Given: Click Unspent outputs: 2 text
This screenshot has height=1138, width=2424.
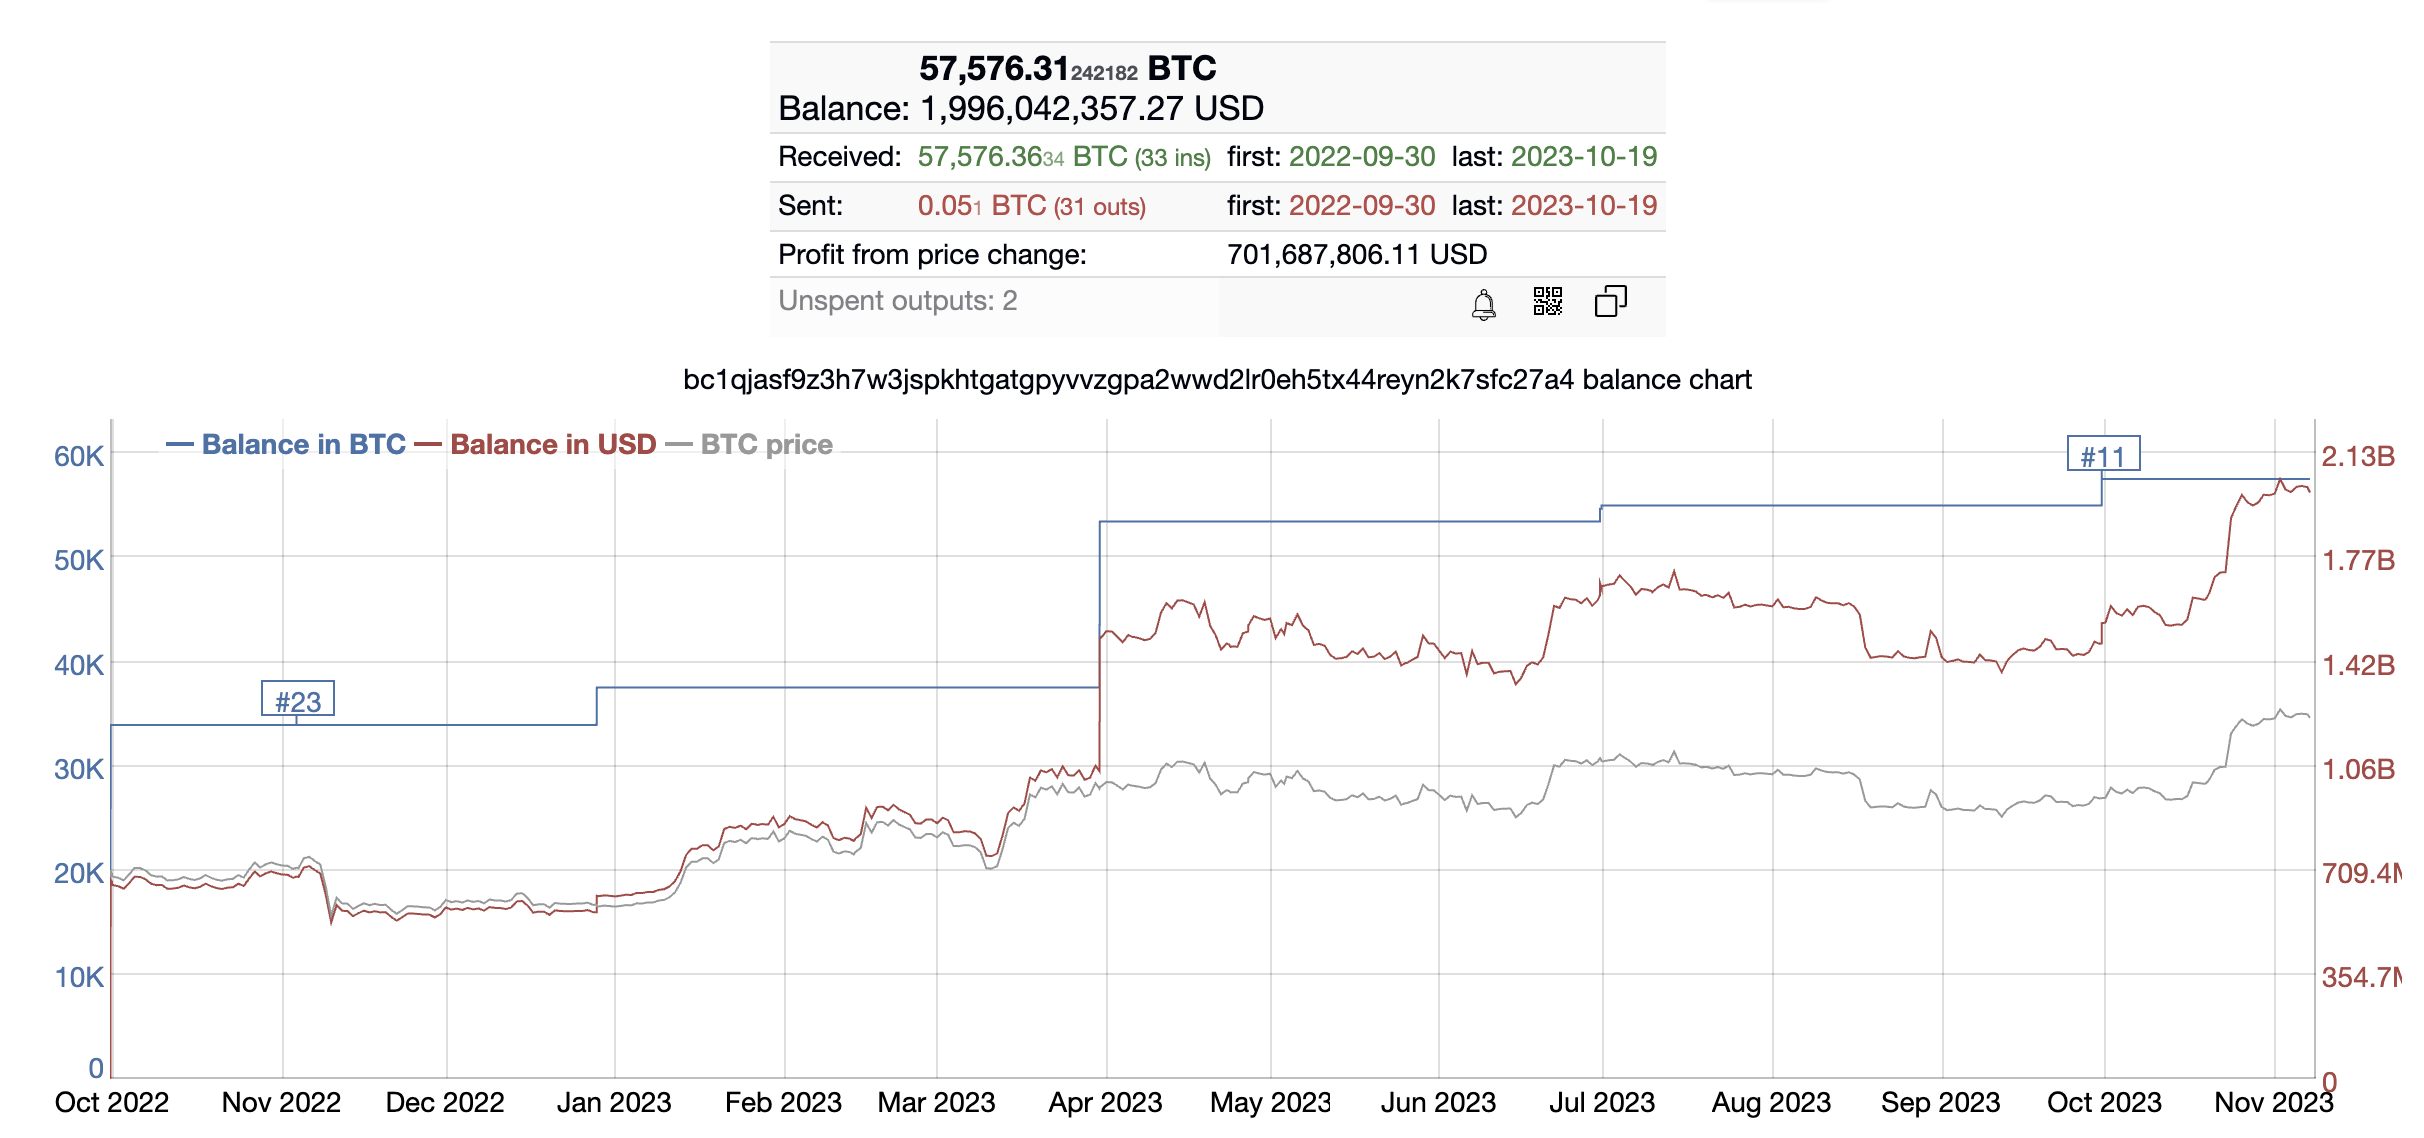Looking at the screenshot, I should coord(898,301).
